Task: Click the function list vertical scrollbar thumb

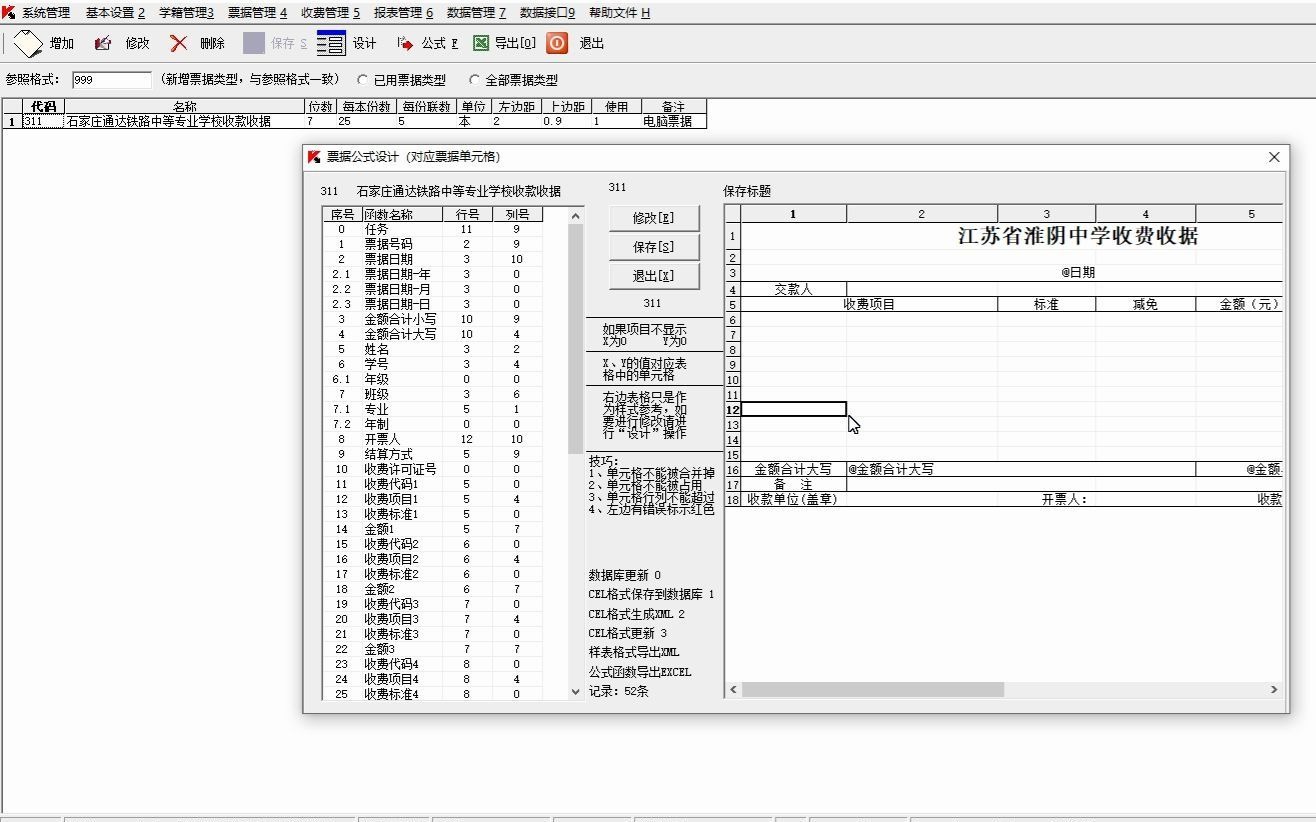Action: pyautogui.click(x=575, y=340)
